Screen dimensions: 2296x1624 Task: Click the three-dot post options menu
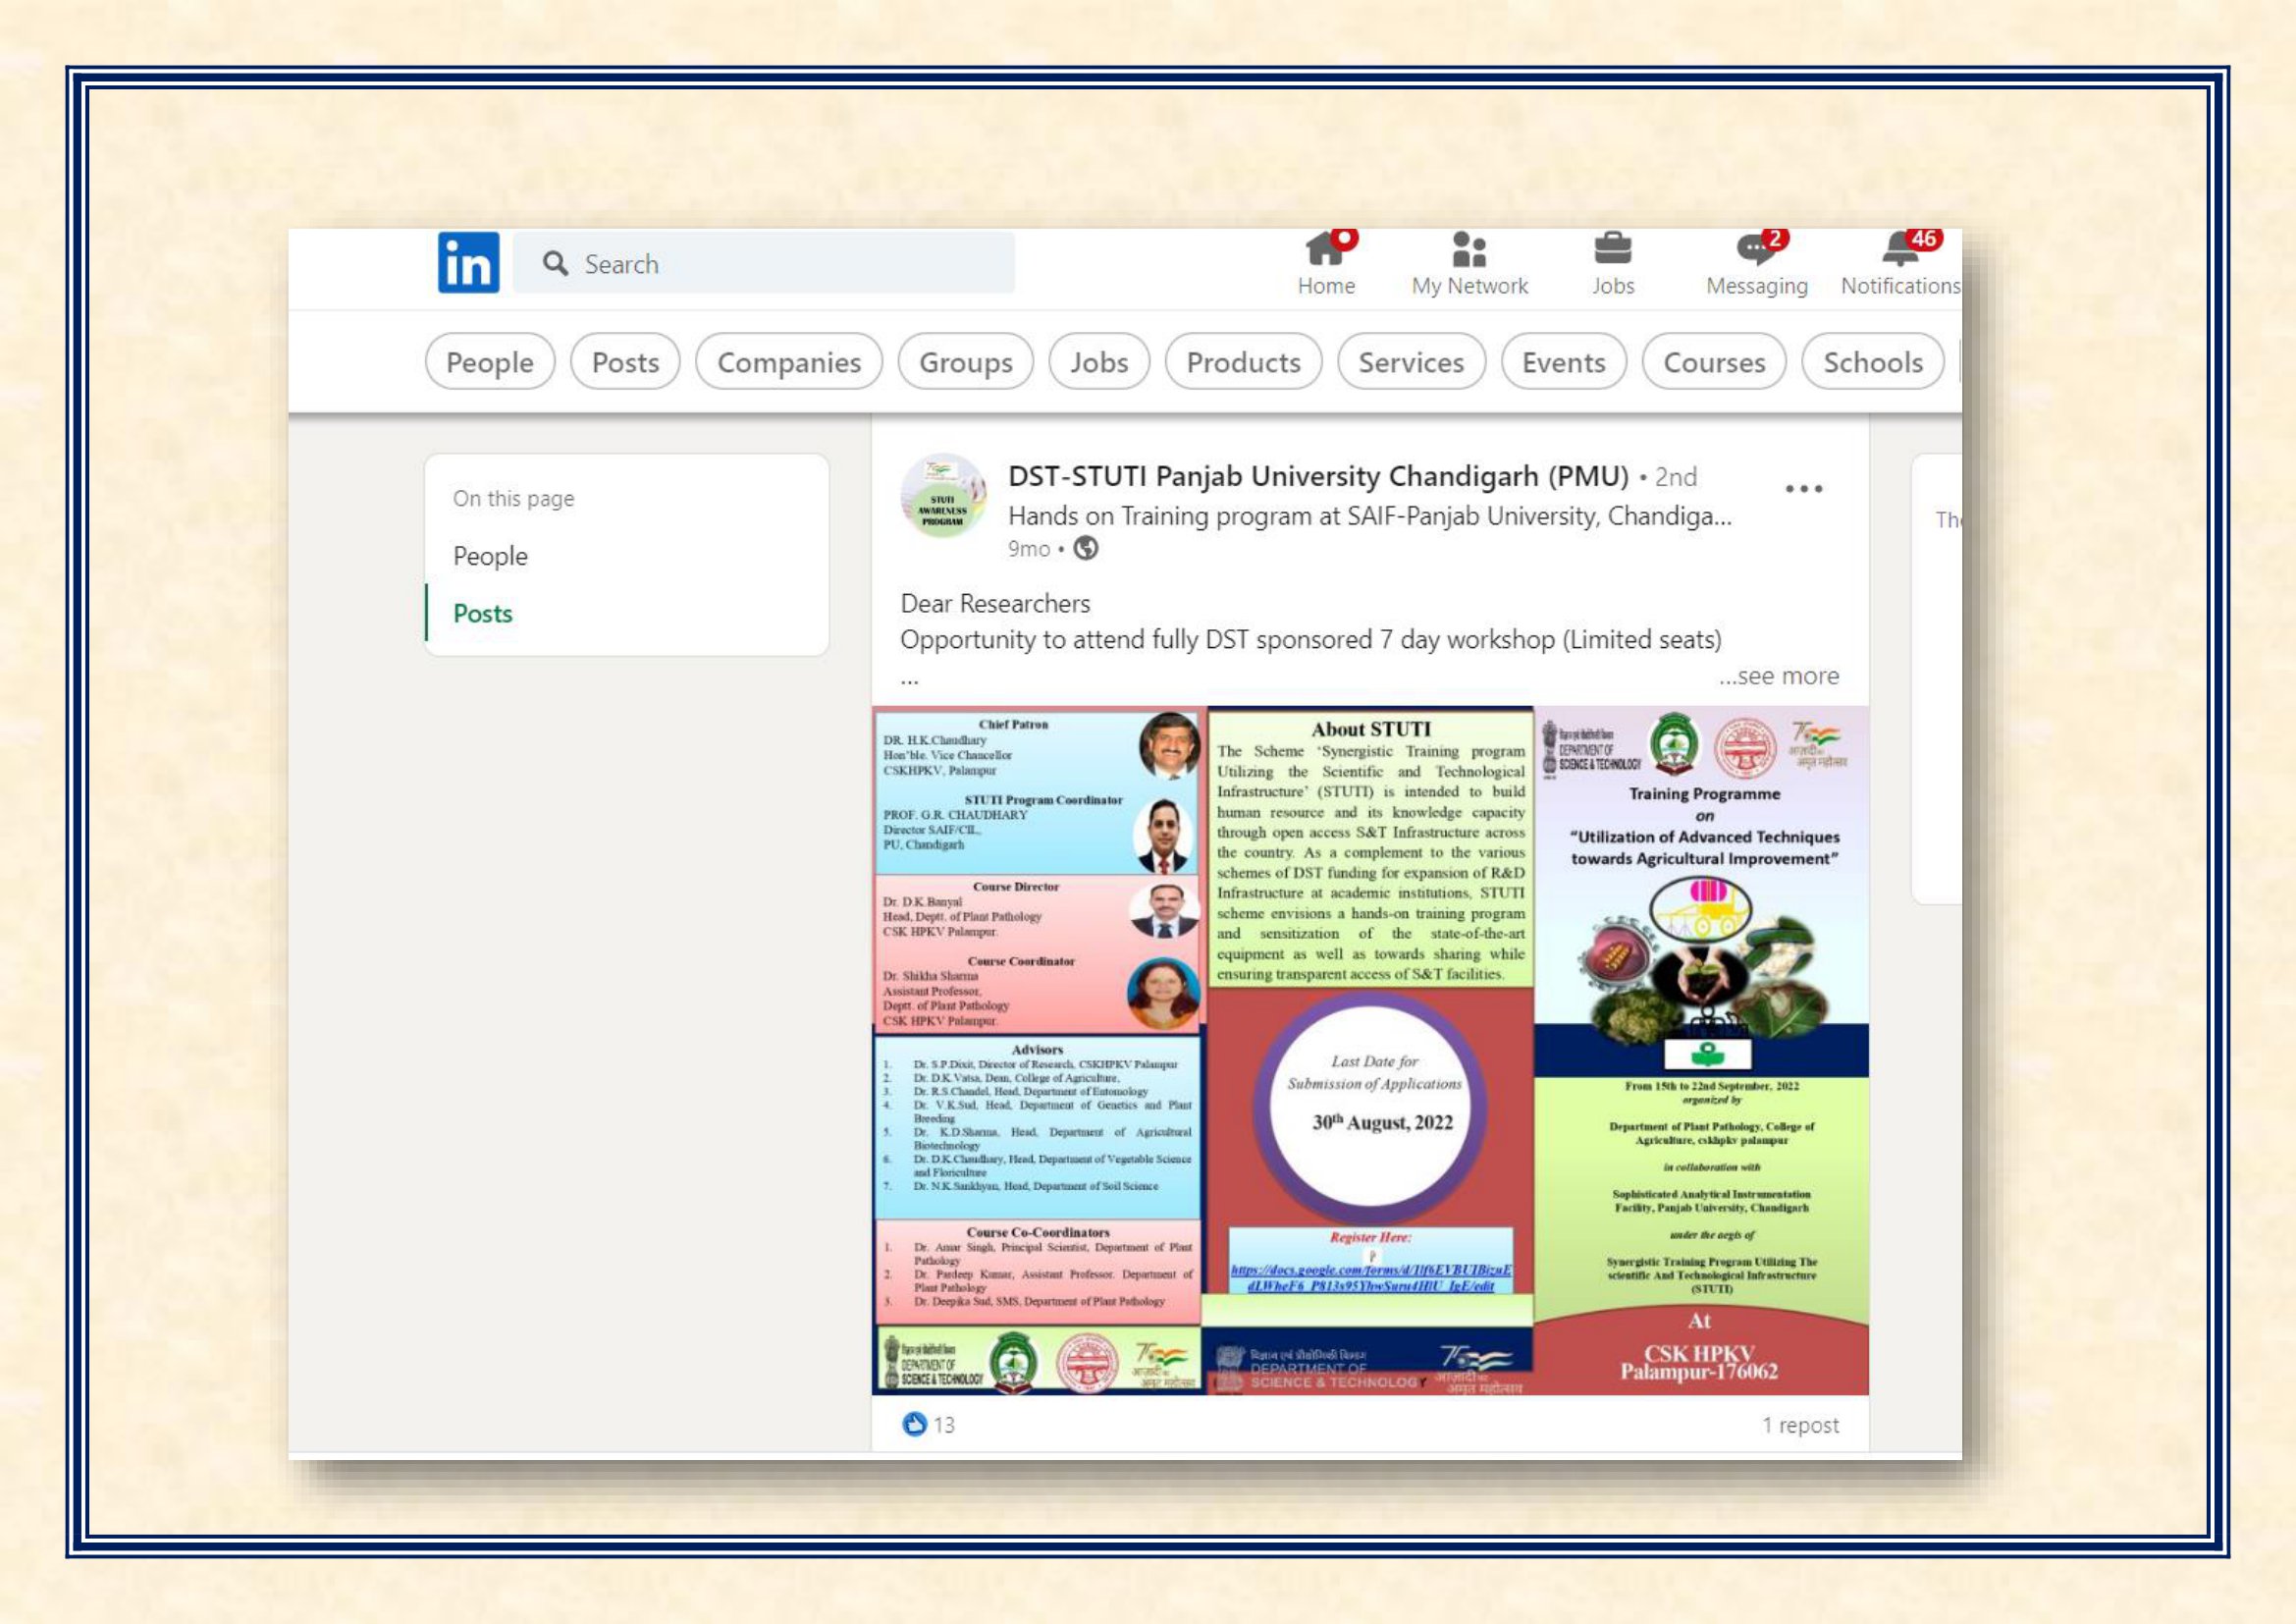1803,488
